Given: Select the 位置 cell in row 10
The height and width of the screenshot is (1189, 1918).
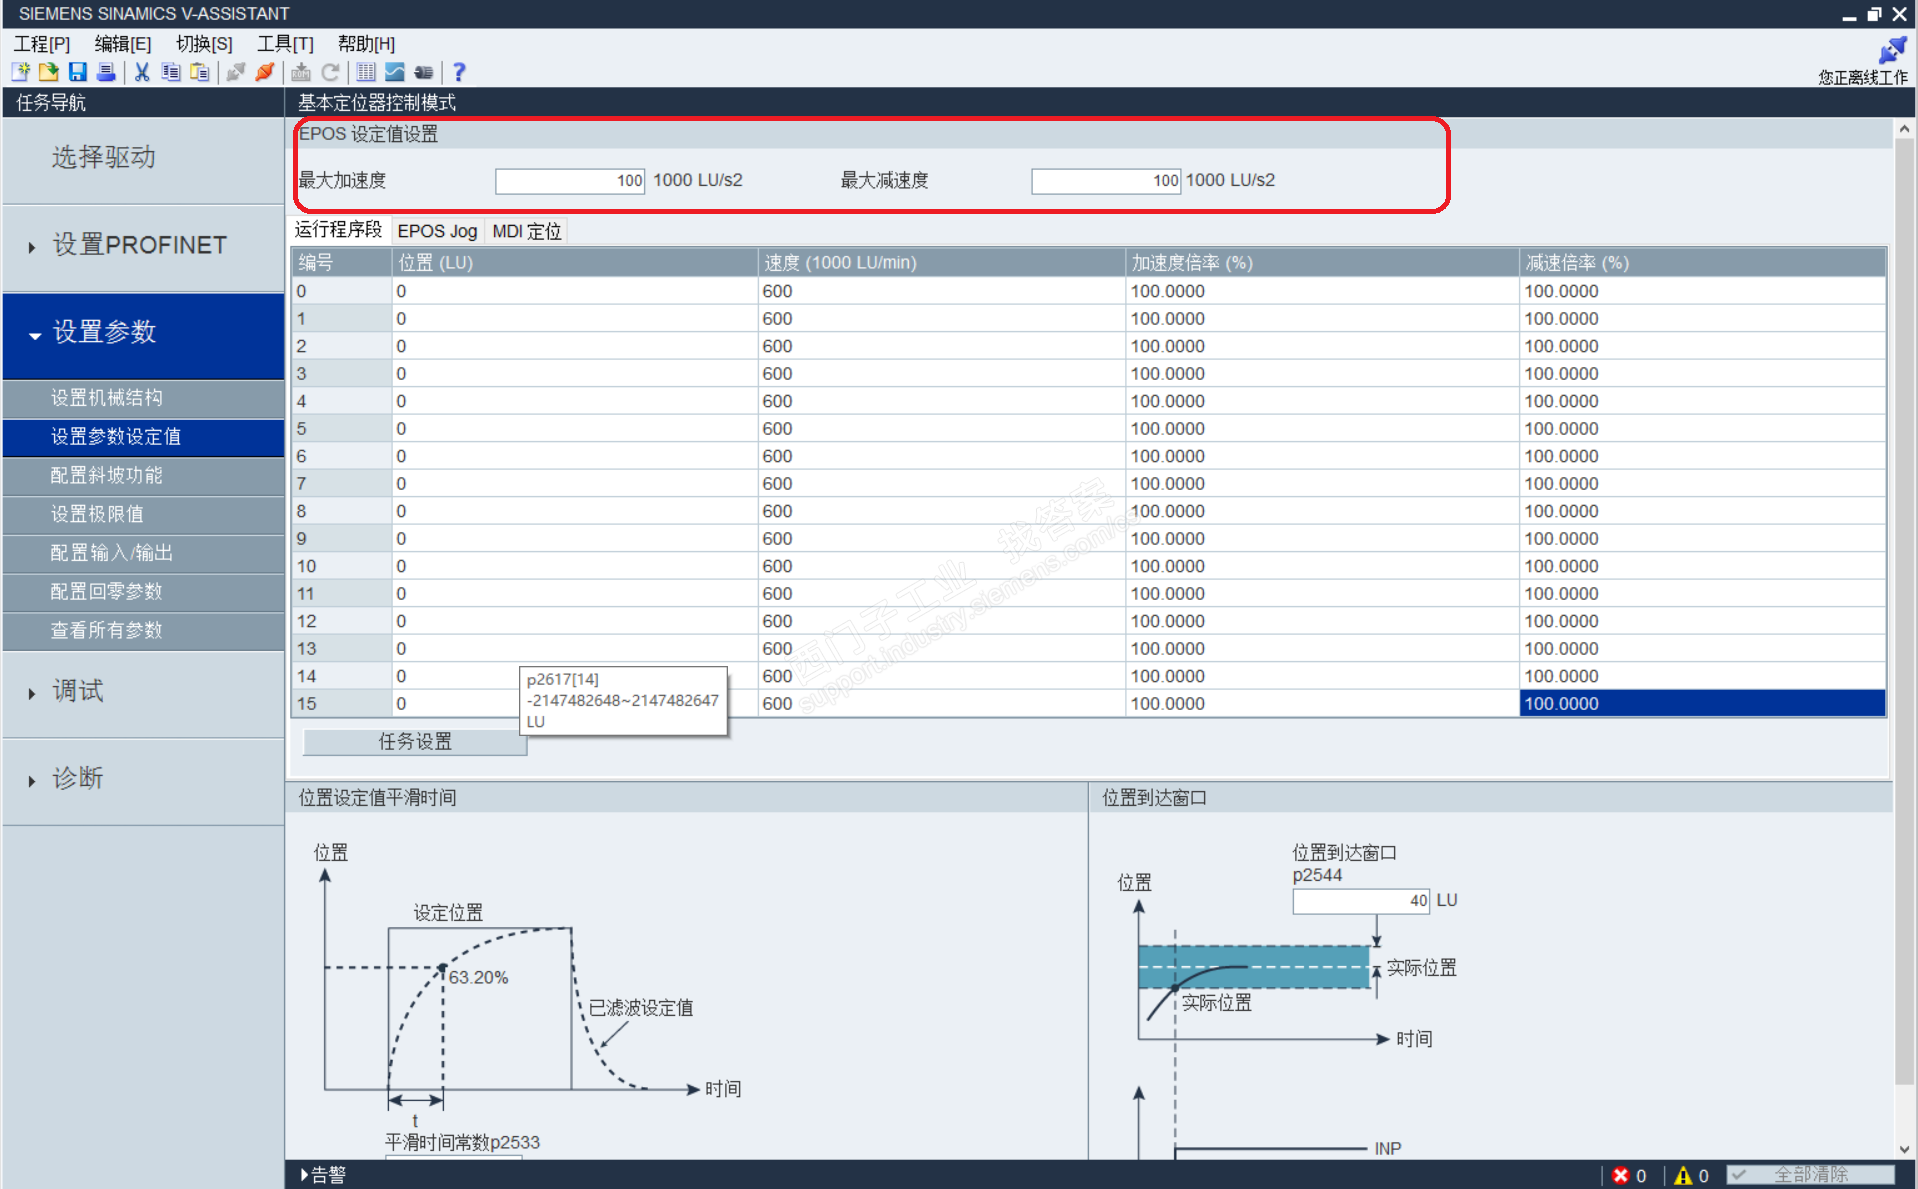Looking at the screenshot, I should pos(575,566).
